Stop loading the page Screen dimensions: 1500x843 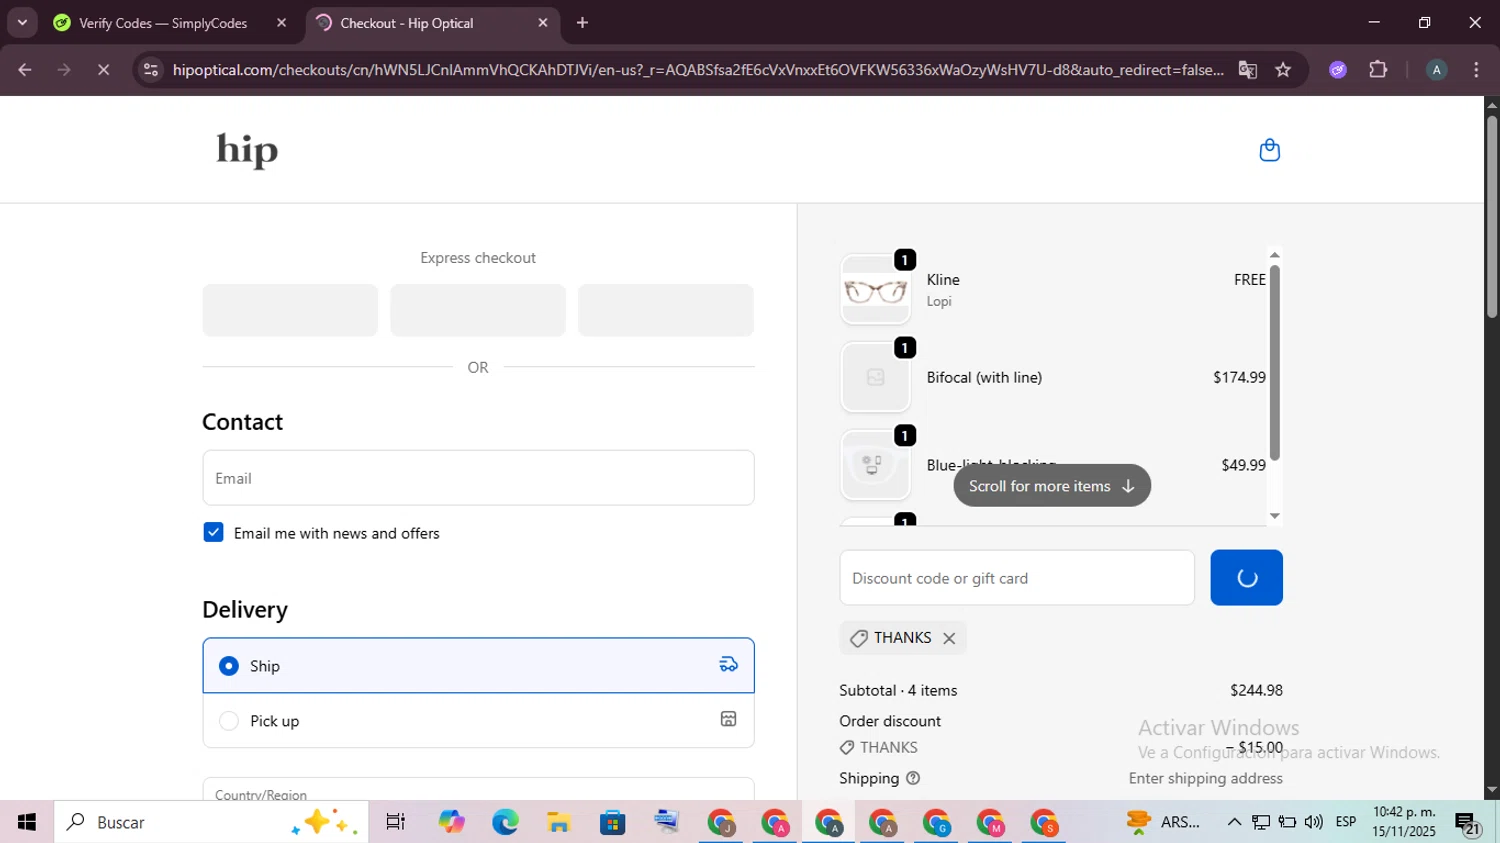click(103, 70)
